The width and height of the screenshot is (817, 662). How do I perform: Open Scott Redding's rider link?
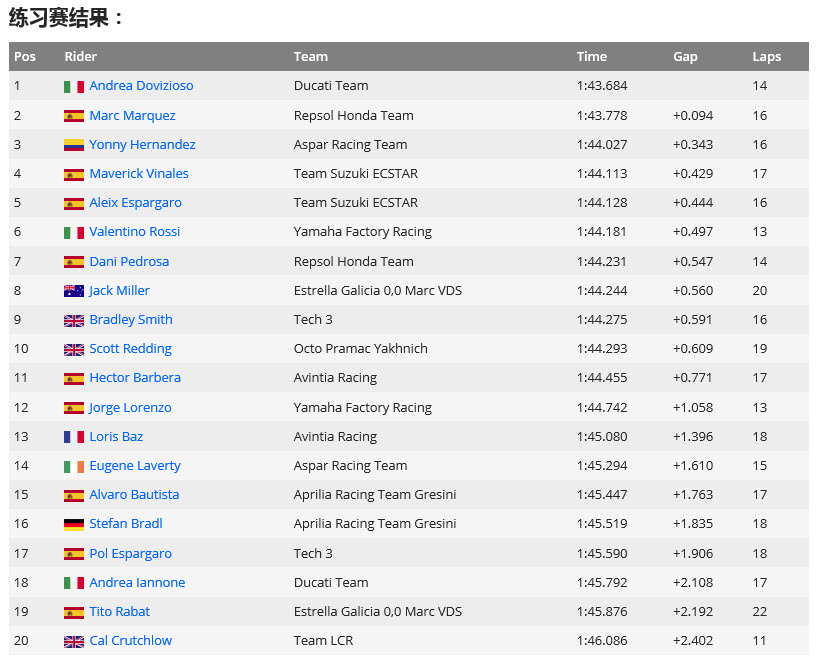pyautogui.click(x=130, y=349)
